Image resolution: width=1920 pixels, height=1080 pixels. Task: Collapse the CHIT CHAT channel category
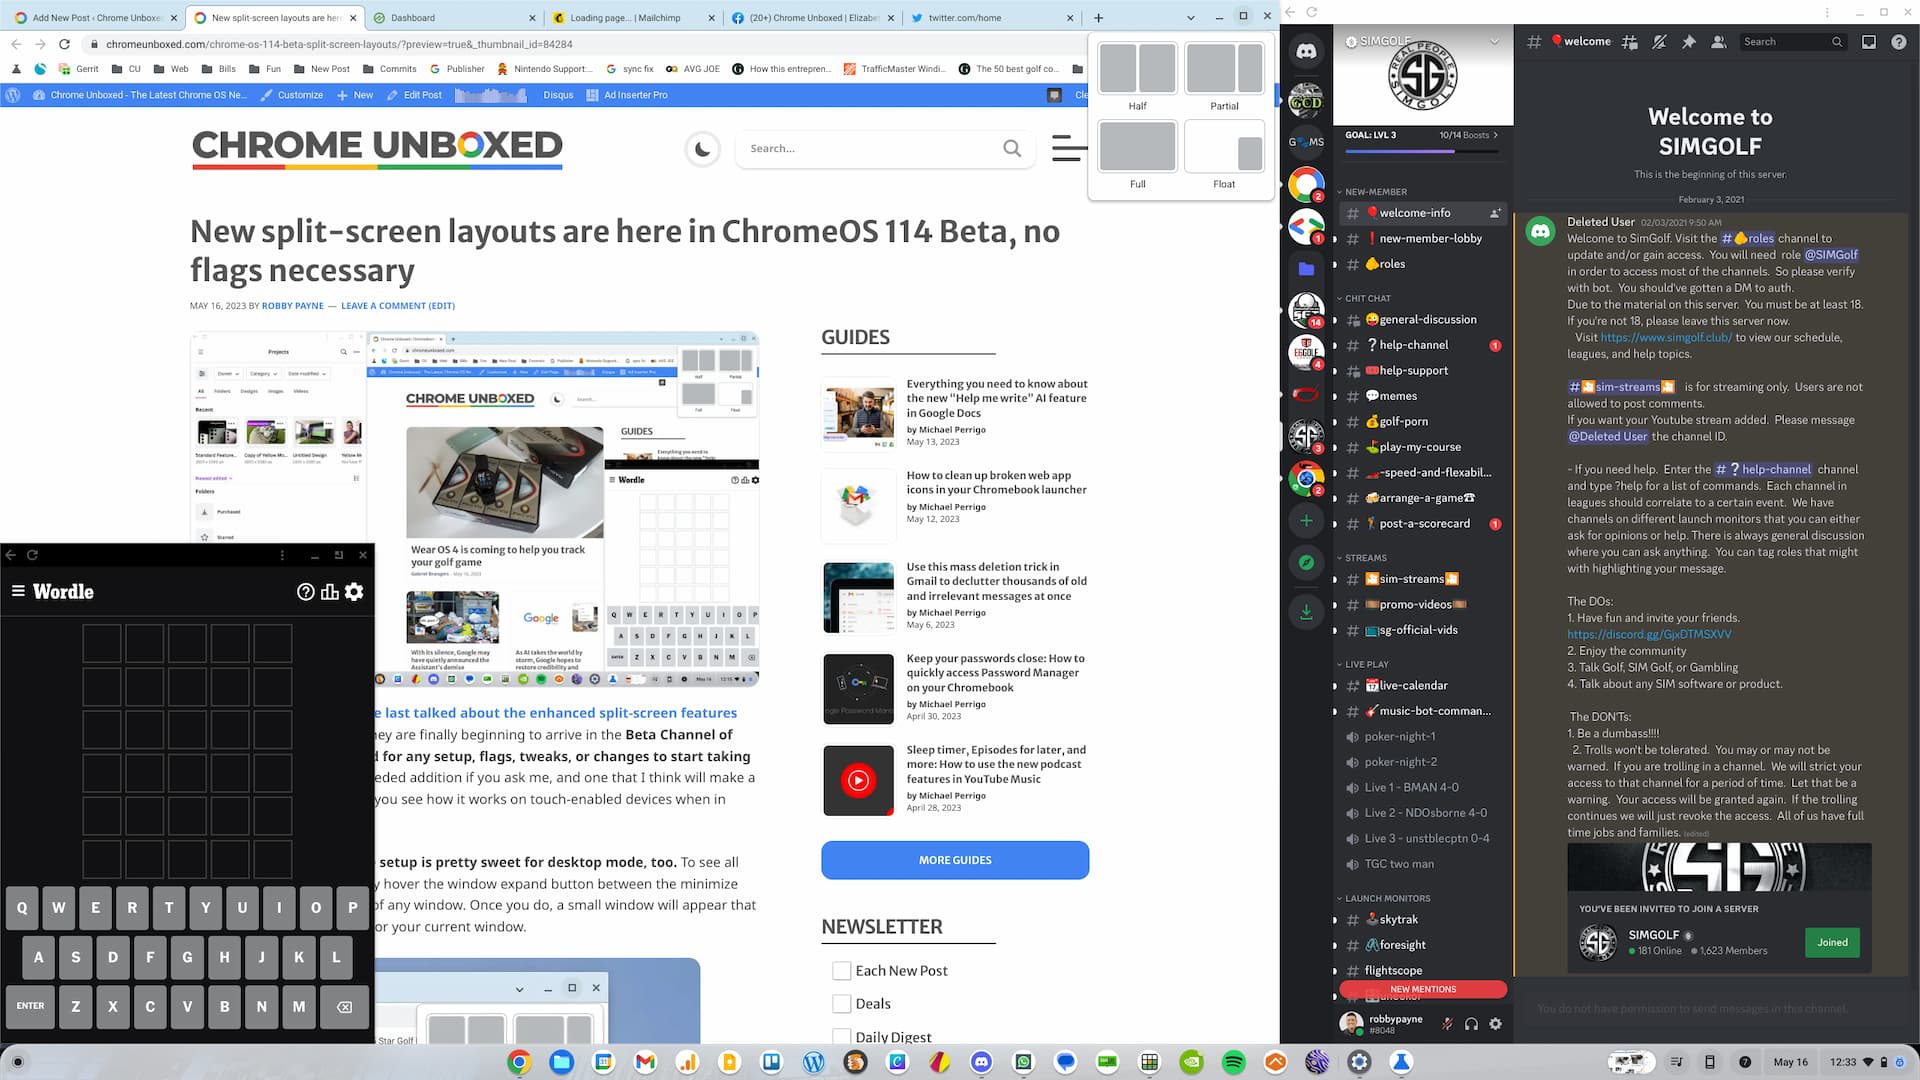[1369, 298]
